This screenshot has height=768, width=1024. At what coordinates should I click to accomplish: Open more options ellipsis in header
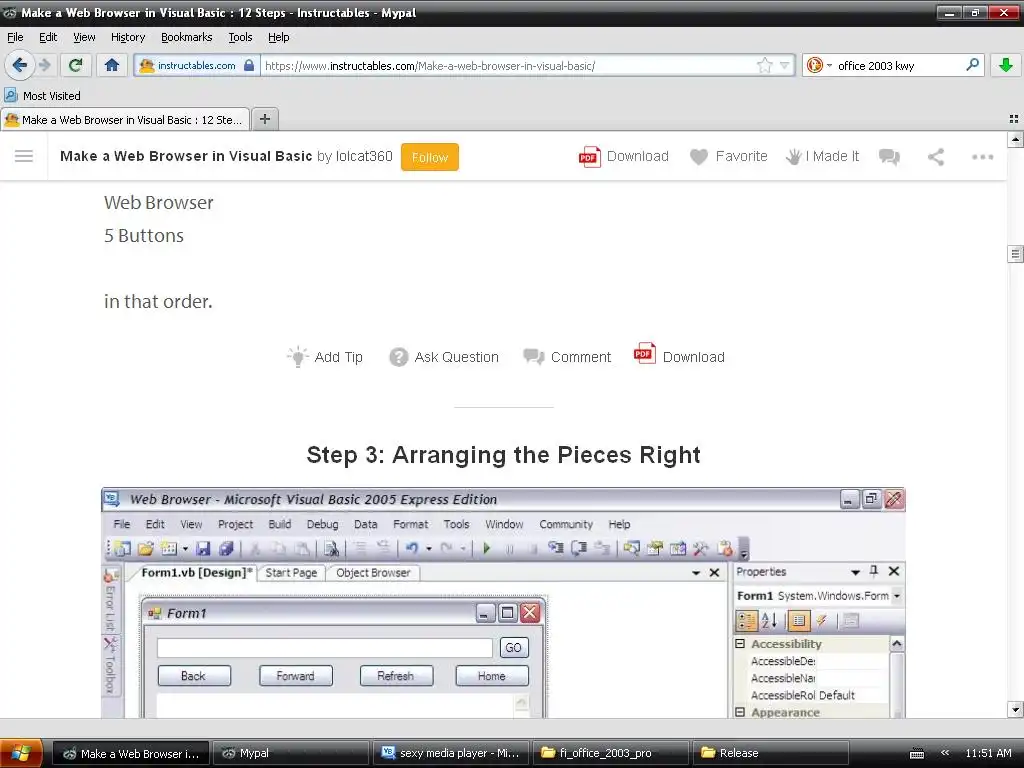[x=982, y=157]
